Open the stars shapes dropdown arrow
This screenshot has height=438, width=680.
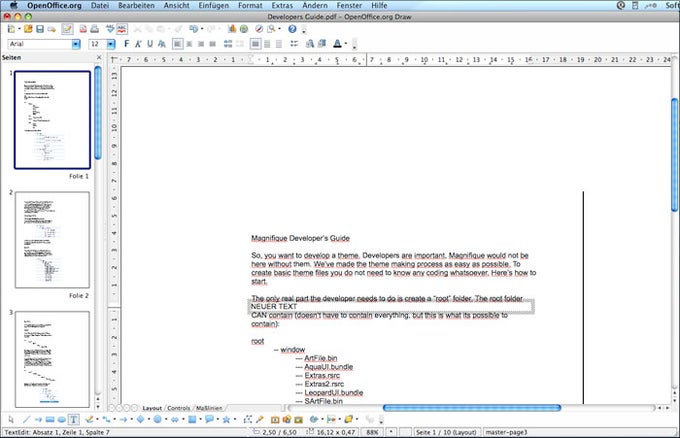[x=235, y=419]
